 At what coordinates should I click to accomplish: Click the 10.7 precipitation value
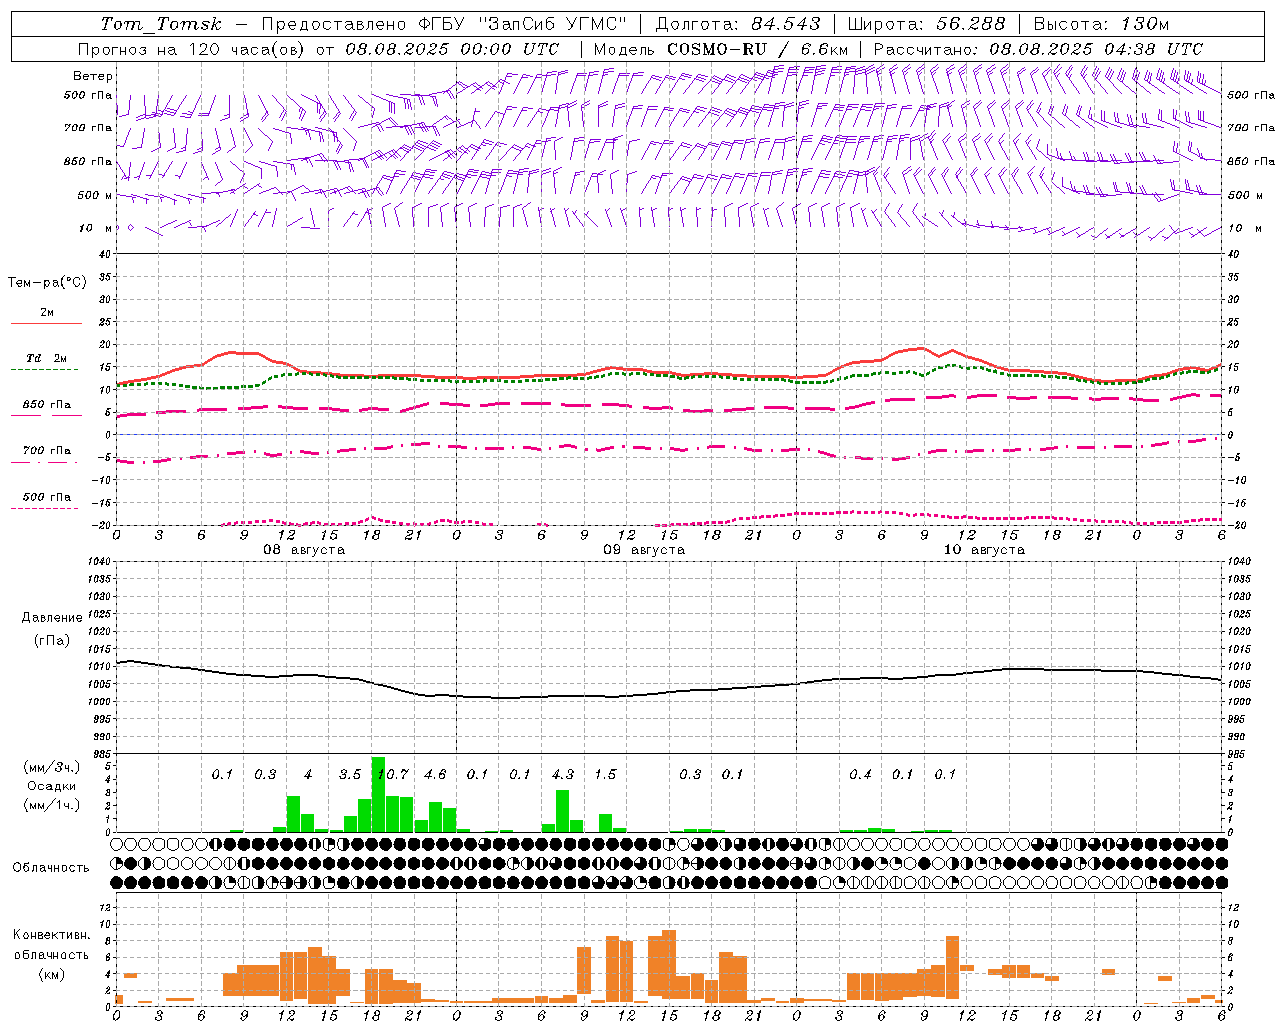(x=393, y=774)
